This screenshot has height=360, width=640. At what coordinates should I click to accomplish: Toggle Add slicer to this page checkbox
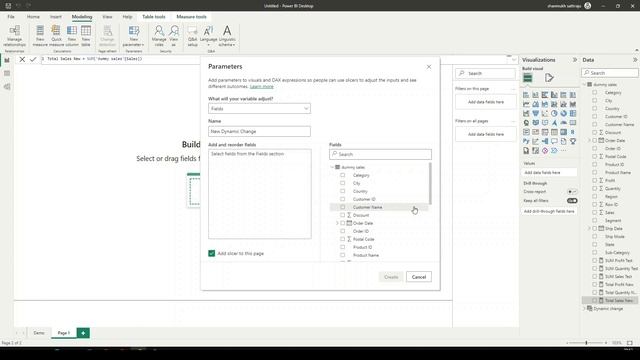211,253
